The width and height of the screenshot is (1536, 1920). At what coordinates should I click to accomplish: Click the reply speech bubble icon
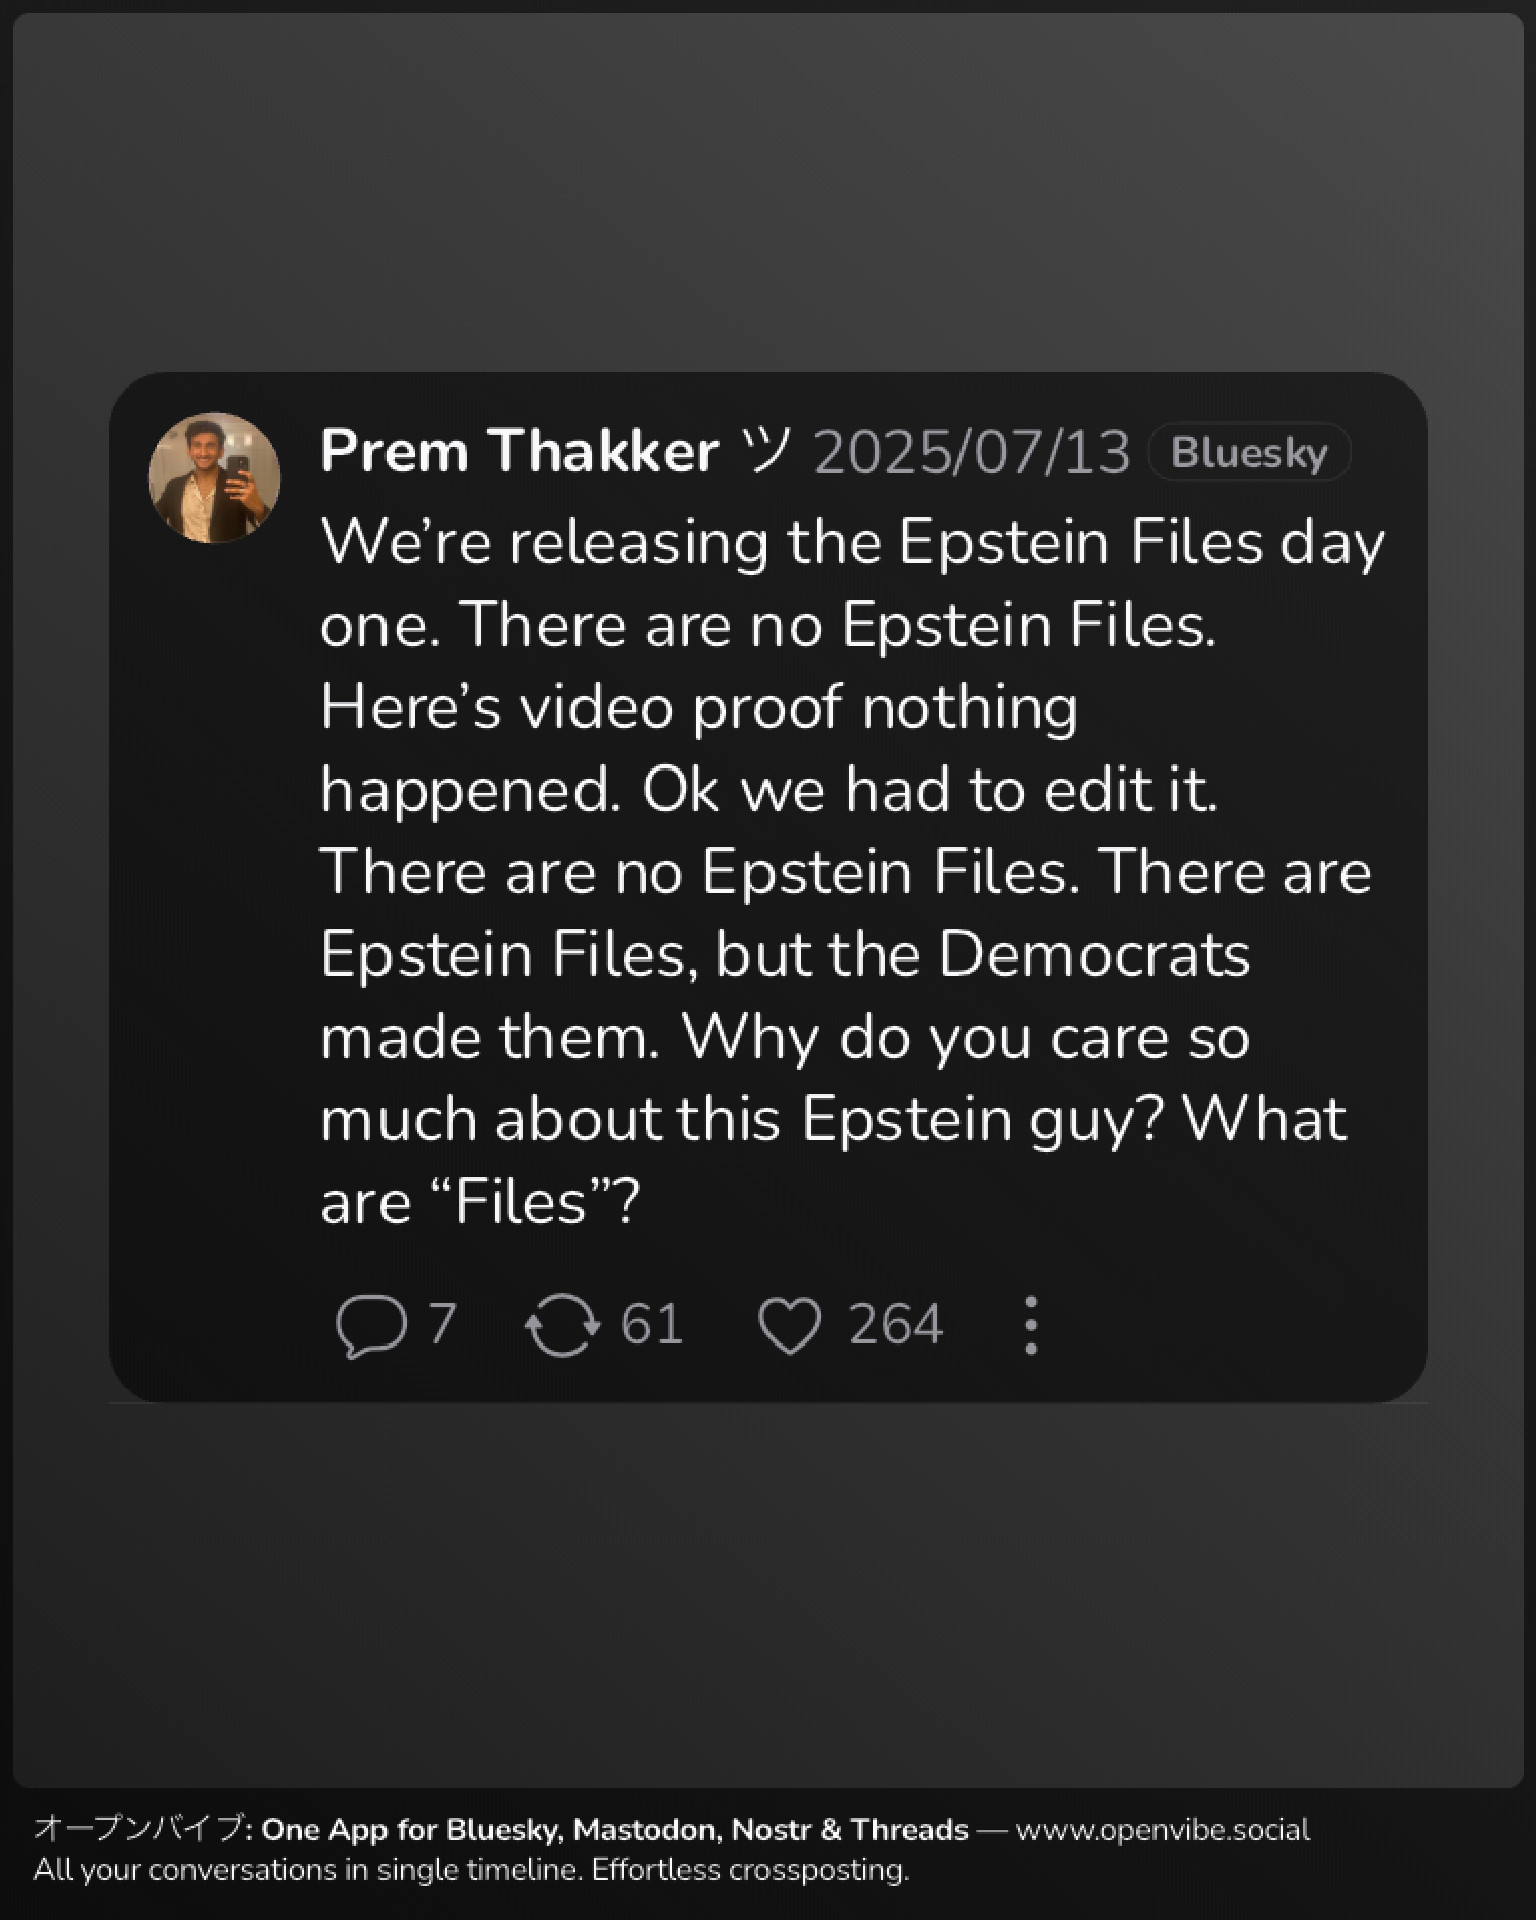(371, 1325)
